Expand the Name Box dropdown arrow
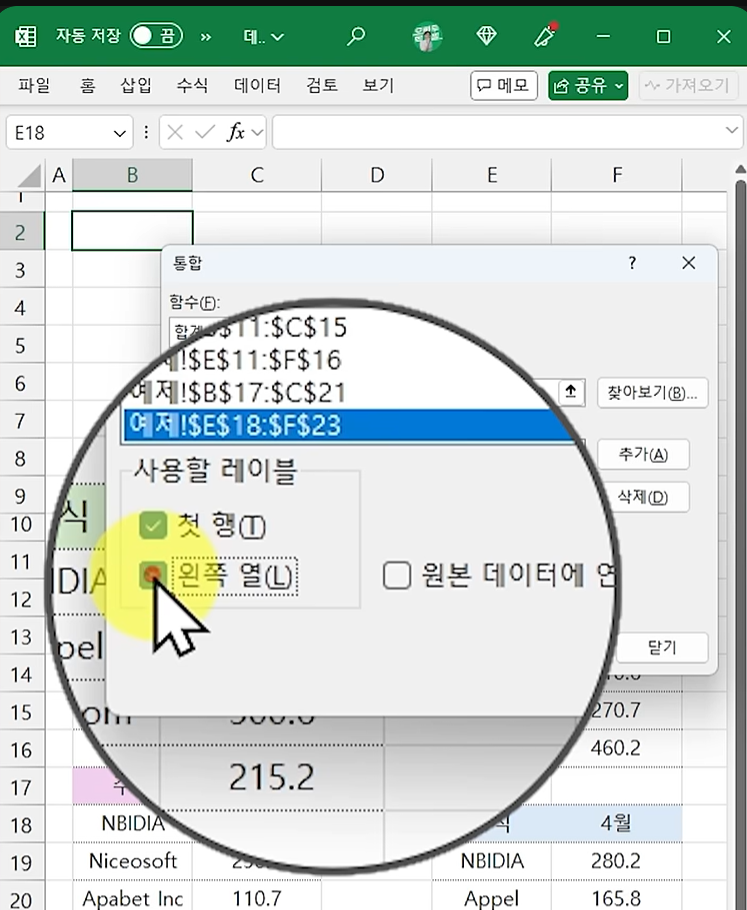Screen dimensions: 747x910 pos(120,133)
